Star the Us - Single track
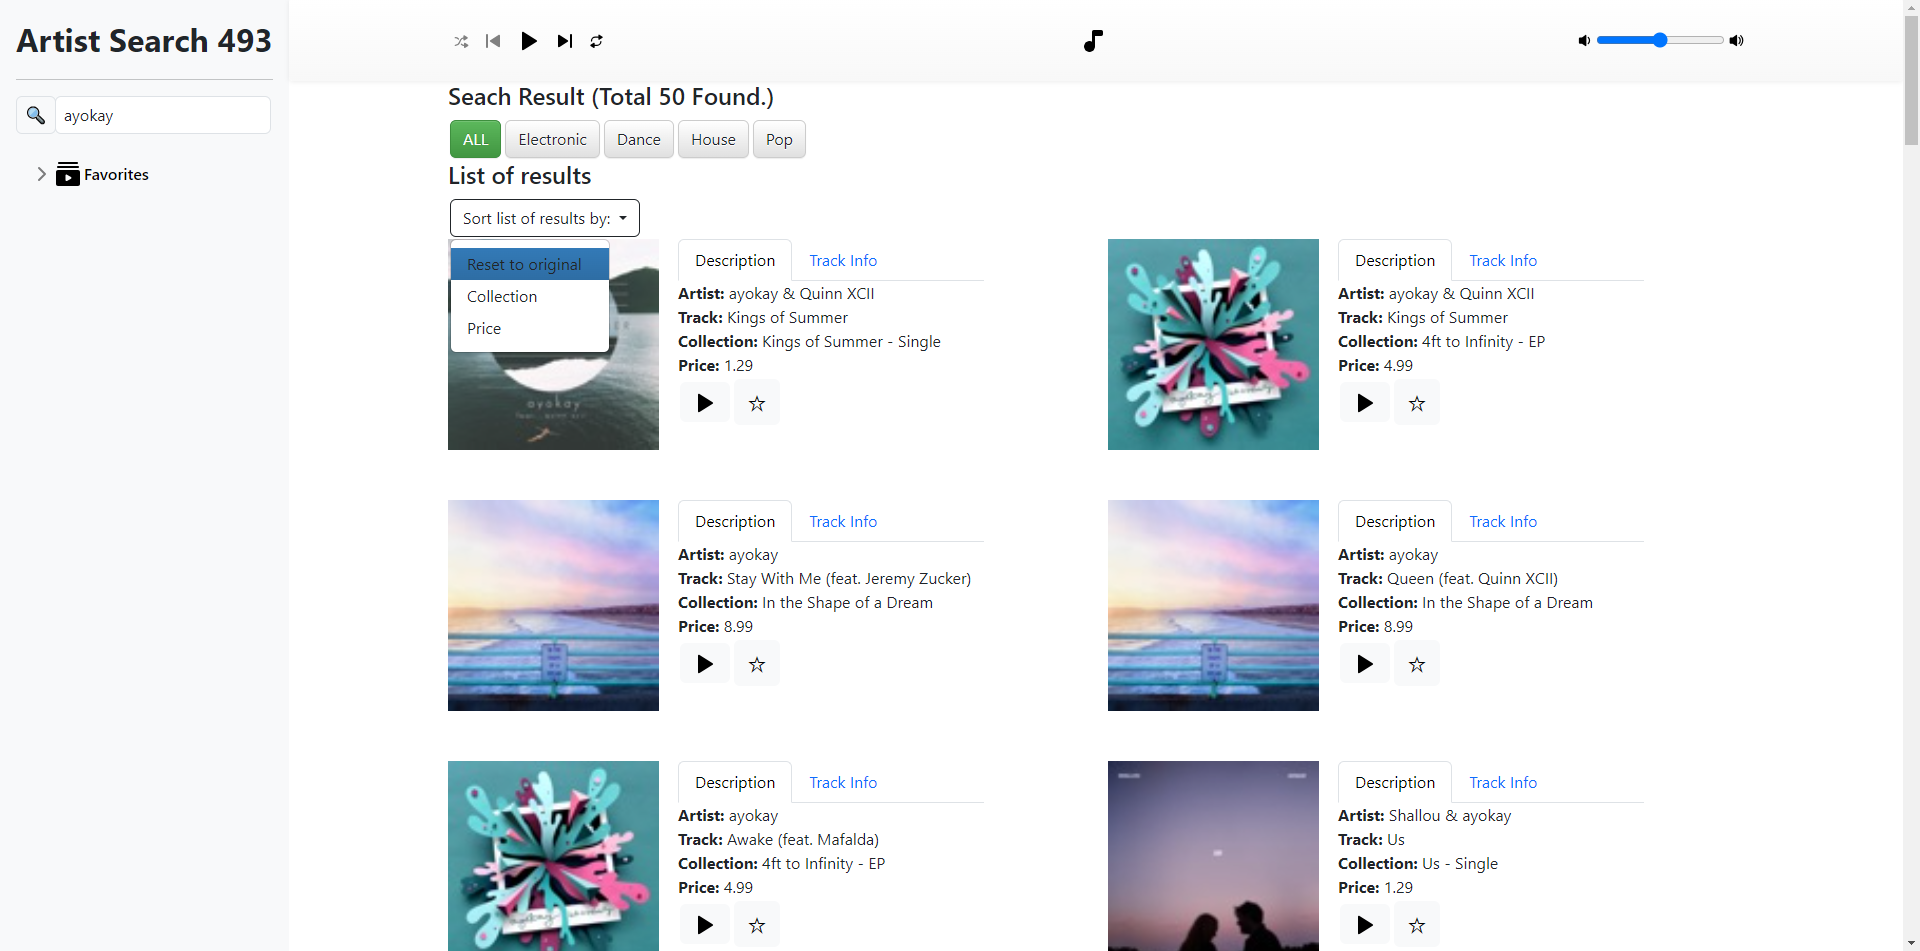The width and height of the screenshot is (1920, 951). (x=1417, y=925)
